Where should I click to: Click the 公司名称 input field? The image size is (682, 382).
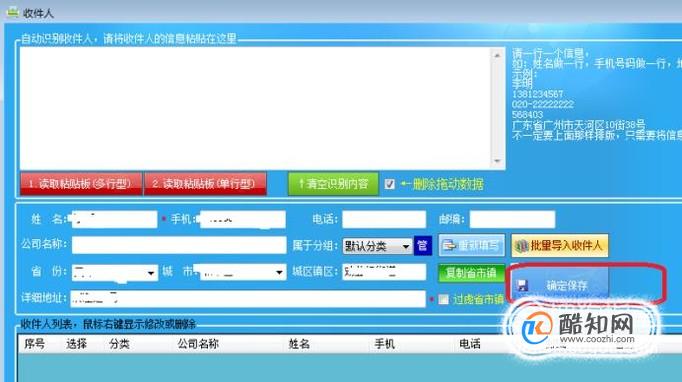point(179,245)
